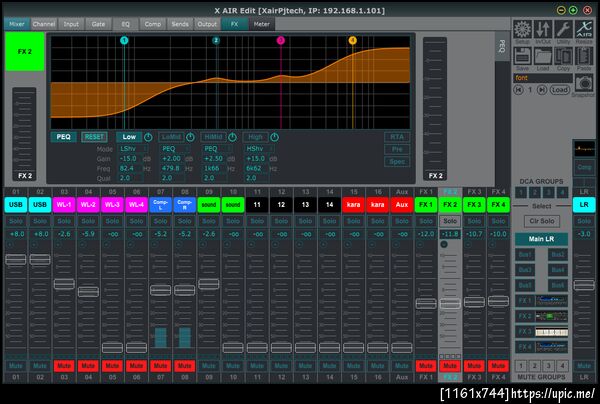Select the kara channel 15 label
600x404 pixels.
353,205
